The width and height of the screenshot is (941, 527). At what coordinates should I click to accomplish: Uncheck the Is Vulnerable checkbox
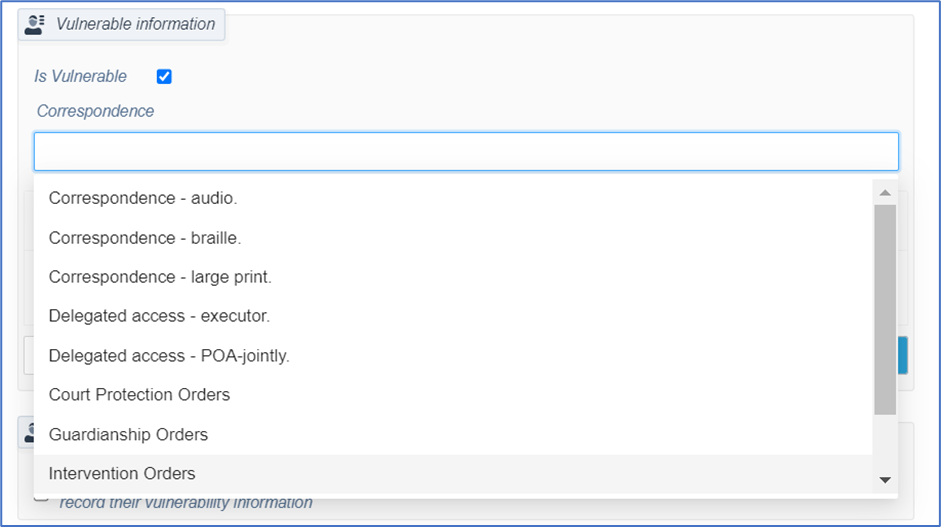point(164,77)
